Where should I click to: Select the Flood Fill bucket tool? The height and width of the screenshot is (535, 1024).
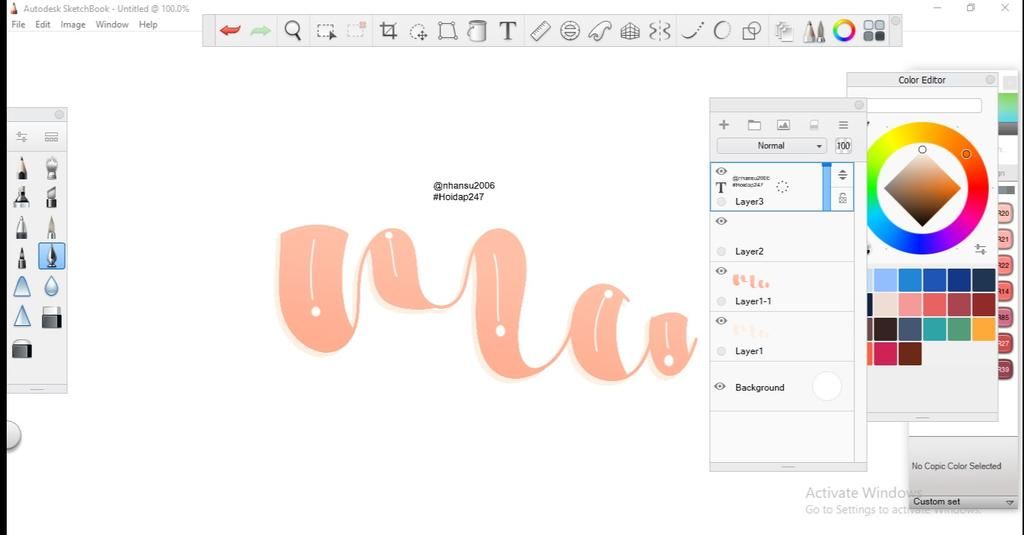point(477,31)
